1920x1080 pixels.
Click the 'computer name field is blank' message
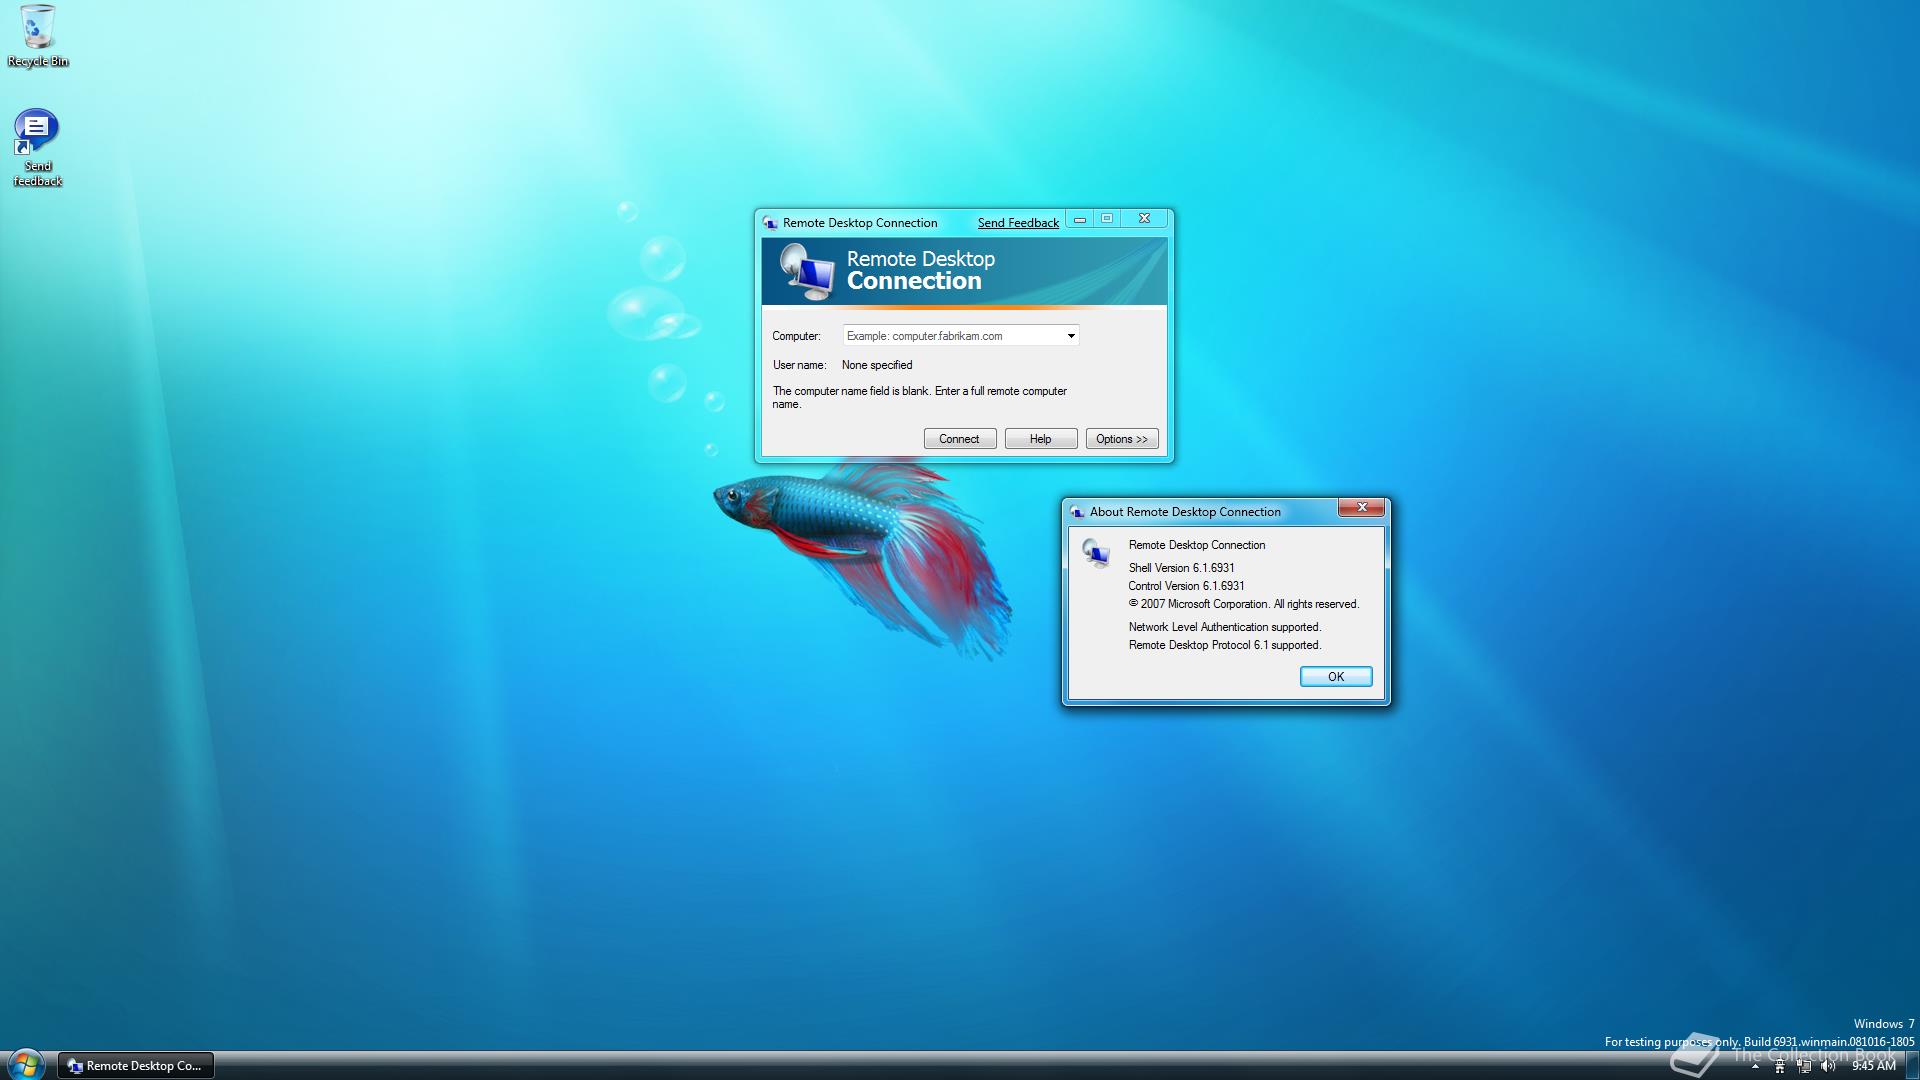[x=920, y=398]
